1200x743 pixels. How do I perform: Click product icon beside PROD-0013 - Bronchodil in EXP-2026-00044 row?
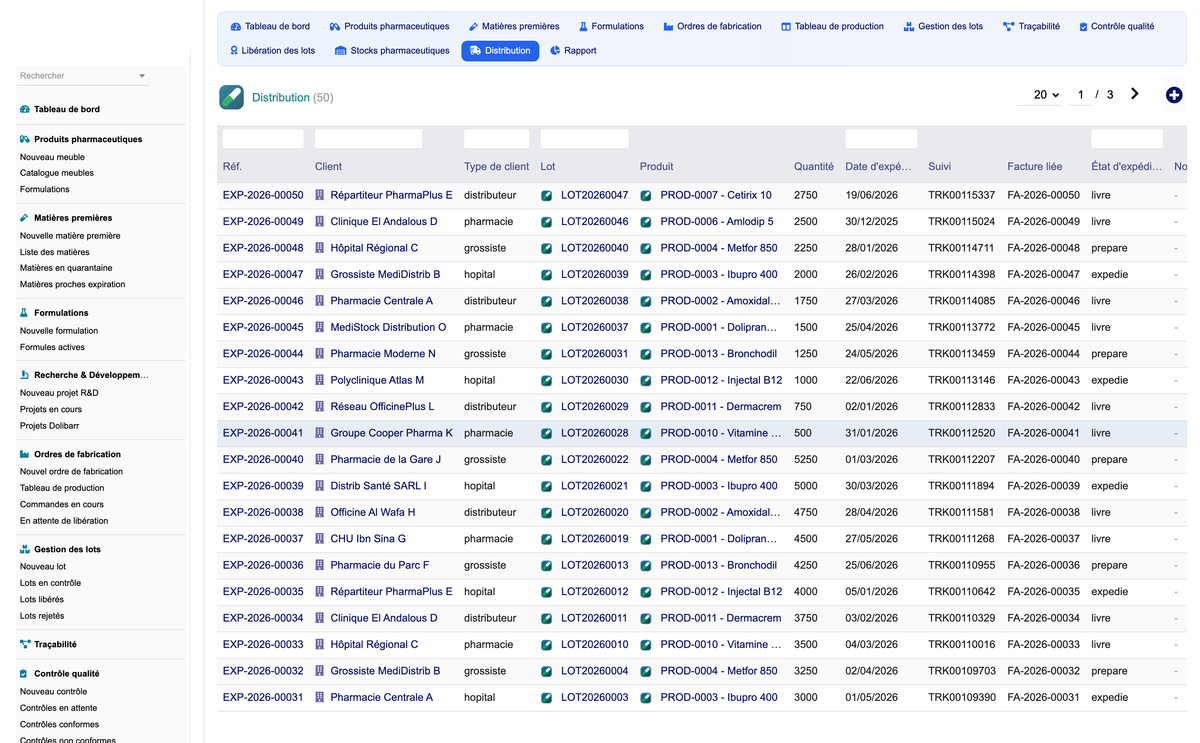point(646,354)
